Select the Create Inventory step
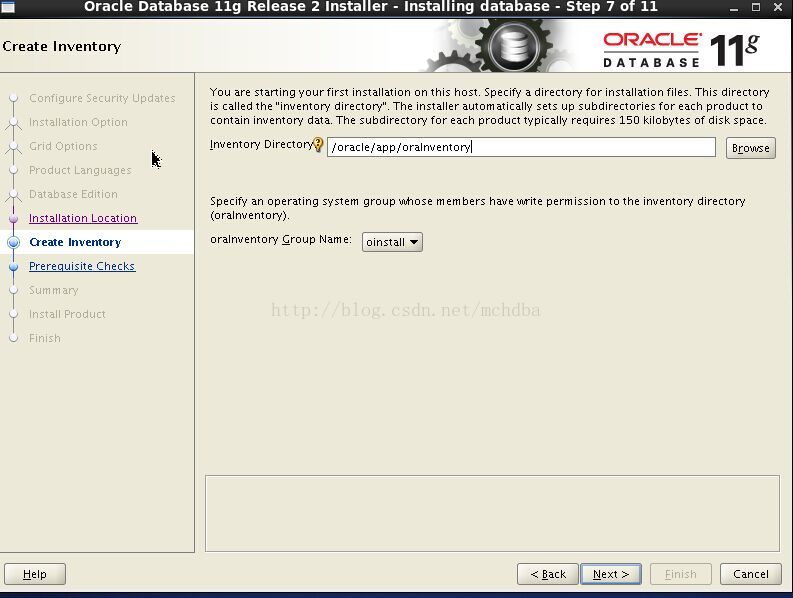This screenshot has height=598, width=793. (x=75, y=242)
